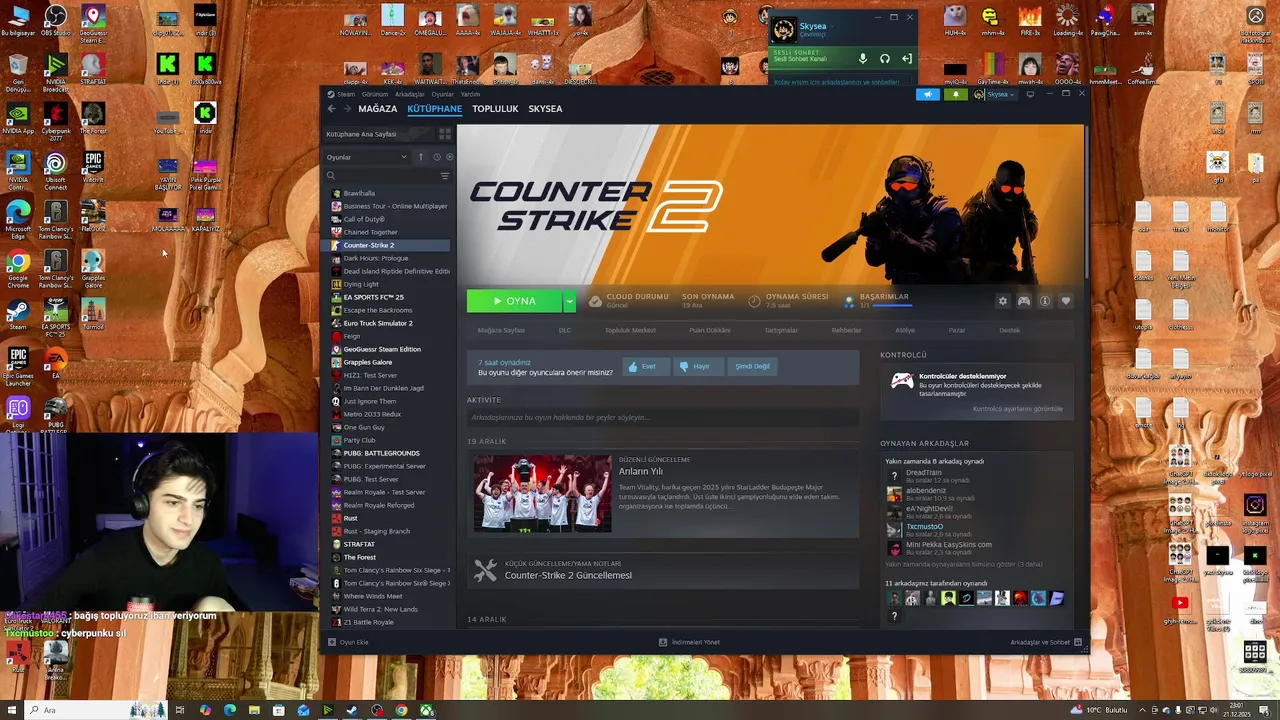This screenshot has width=1280, height=720.
Task: Click the ready-to-play filter icon
Action: click(449, 157)
